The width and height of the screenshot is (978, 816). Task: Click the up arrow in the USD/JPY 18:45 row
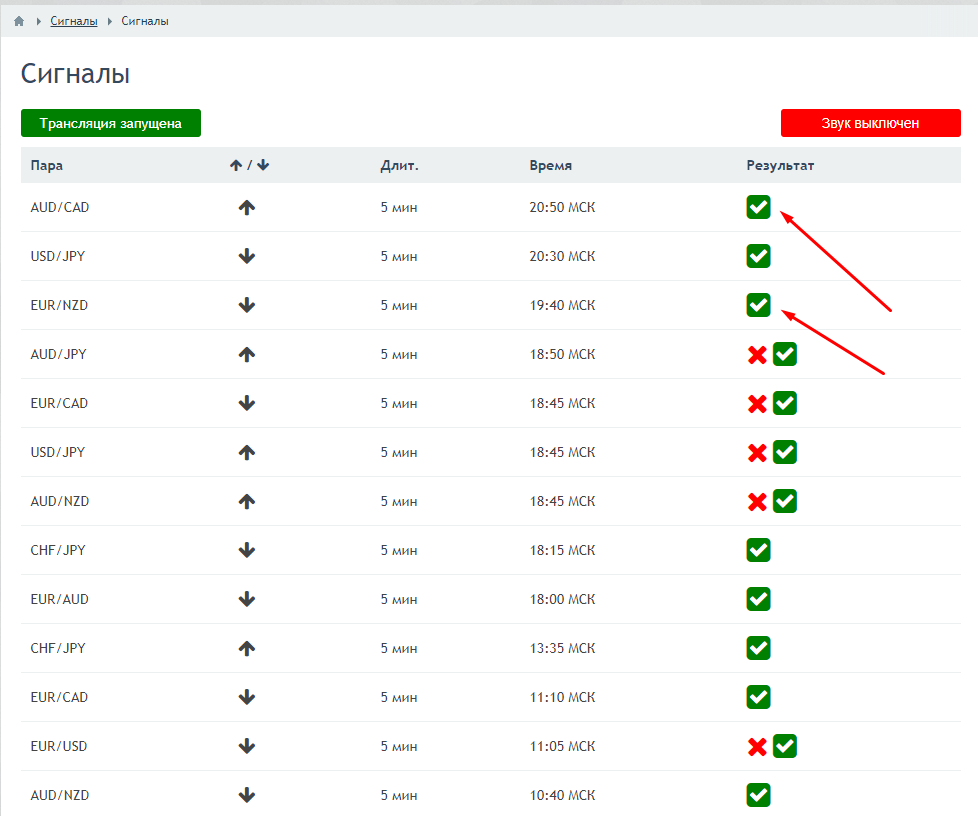[247, 452]
